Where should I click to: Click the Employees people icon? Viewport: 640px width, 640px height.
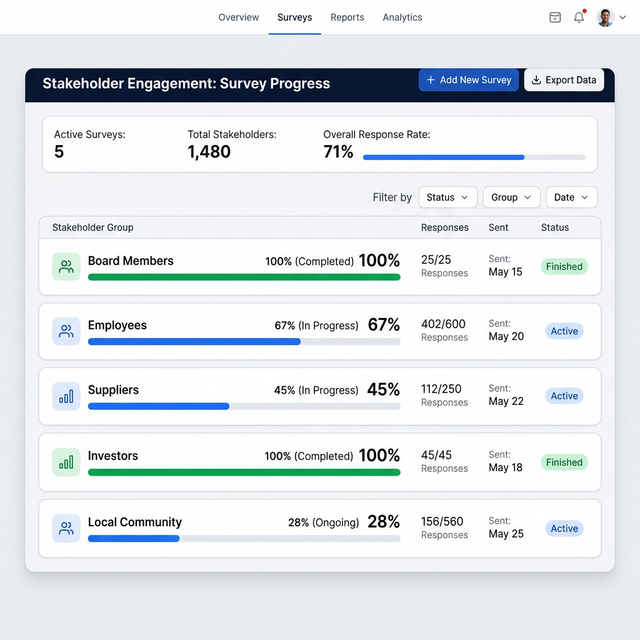click(66, 331)
